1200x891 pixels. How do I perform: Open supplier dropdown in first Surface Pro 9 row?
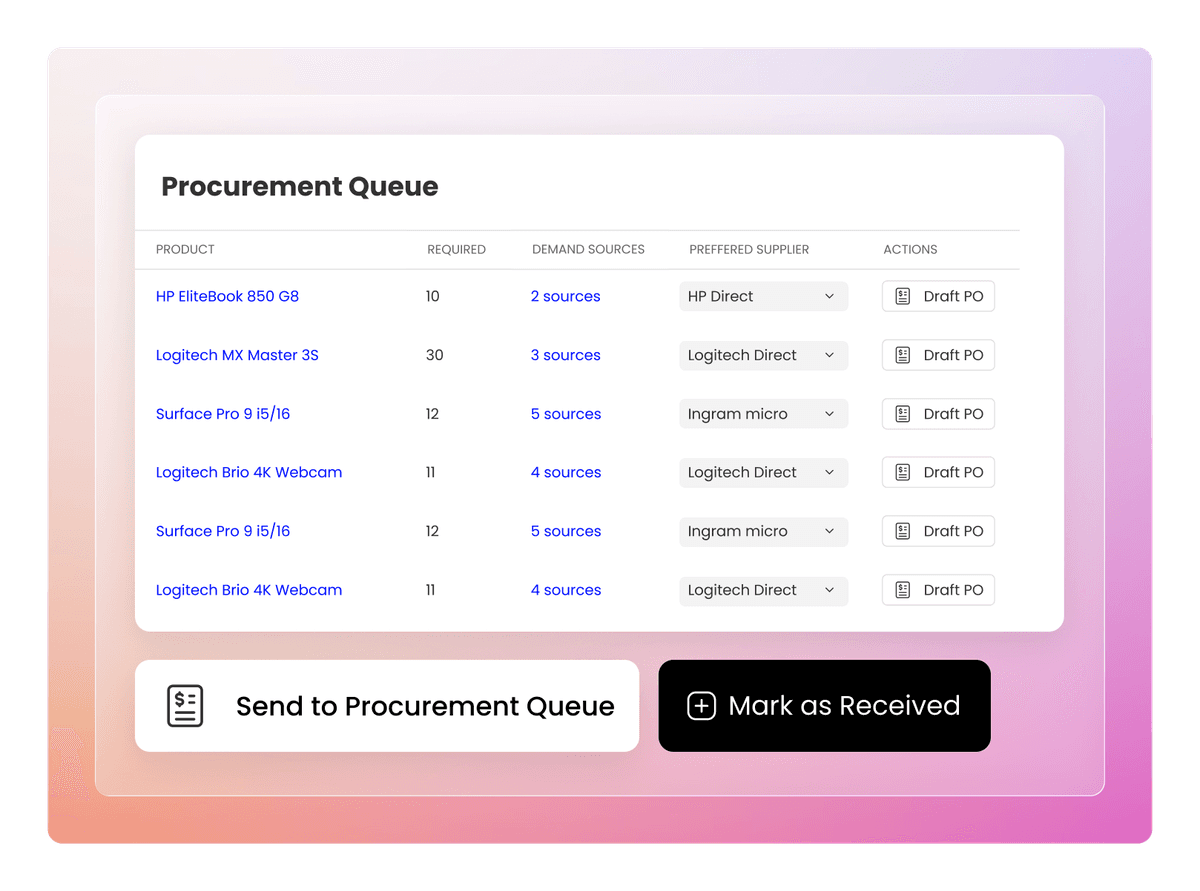[x=763, y=414]
